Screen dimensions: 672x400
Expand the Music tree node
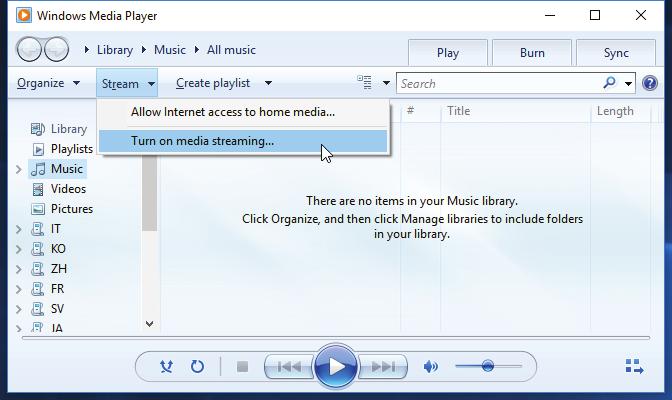click(x=18, y=169)
